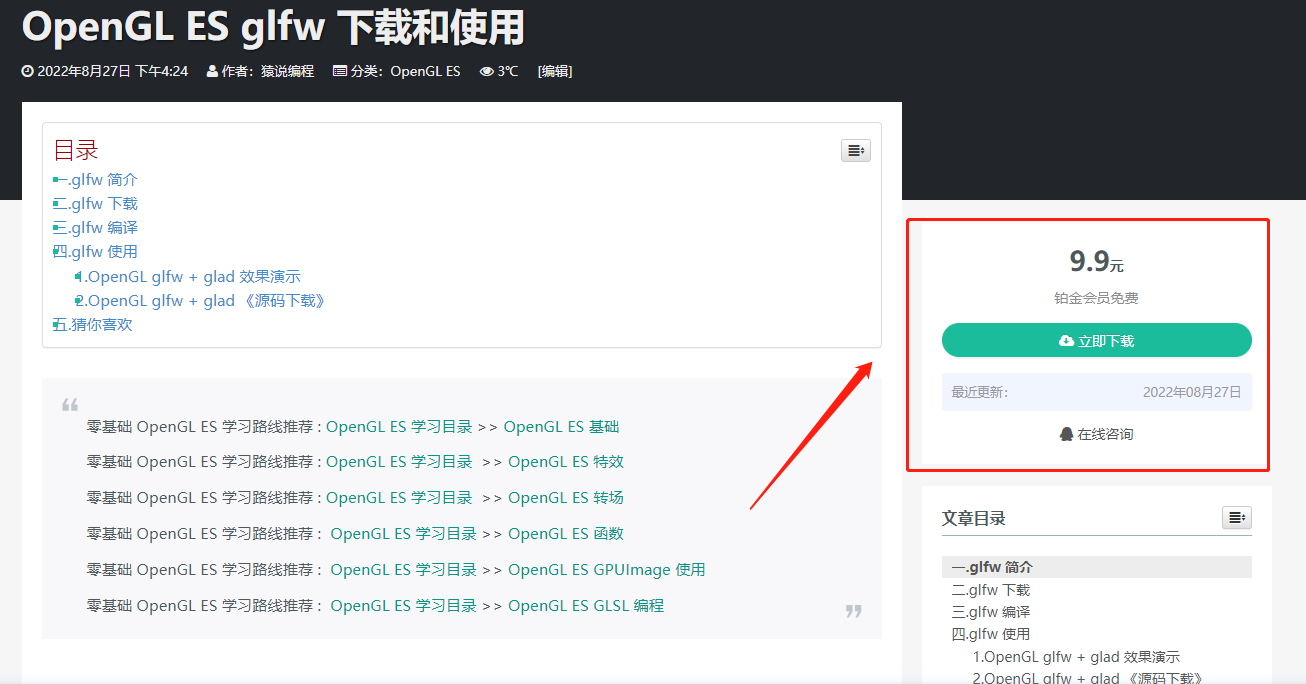
Task: Click the cloud download icon on 立即下载
Action: click(1066, 341)
